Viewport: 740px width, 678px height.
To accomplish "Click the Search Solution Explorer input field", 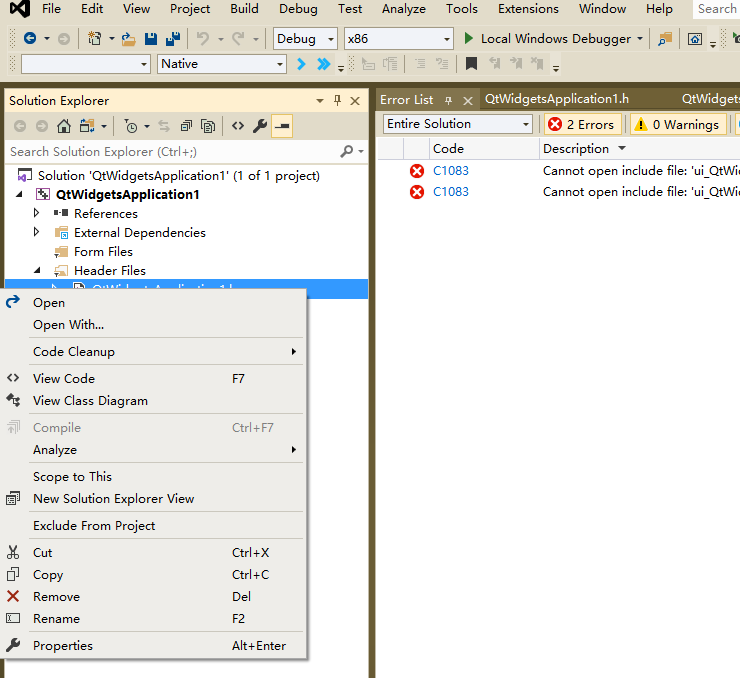I will pyautogui.click(x=172, y=151).
